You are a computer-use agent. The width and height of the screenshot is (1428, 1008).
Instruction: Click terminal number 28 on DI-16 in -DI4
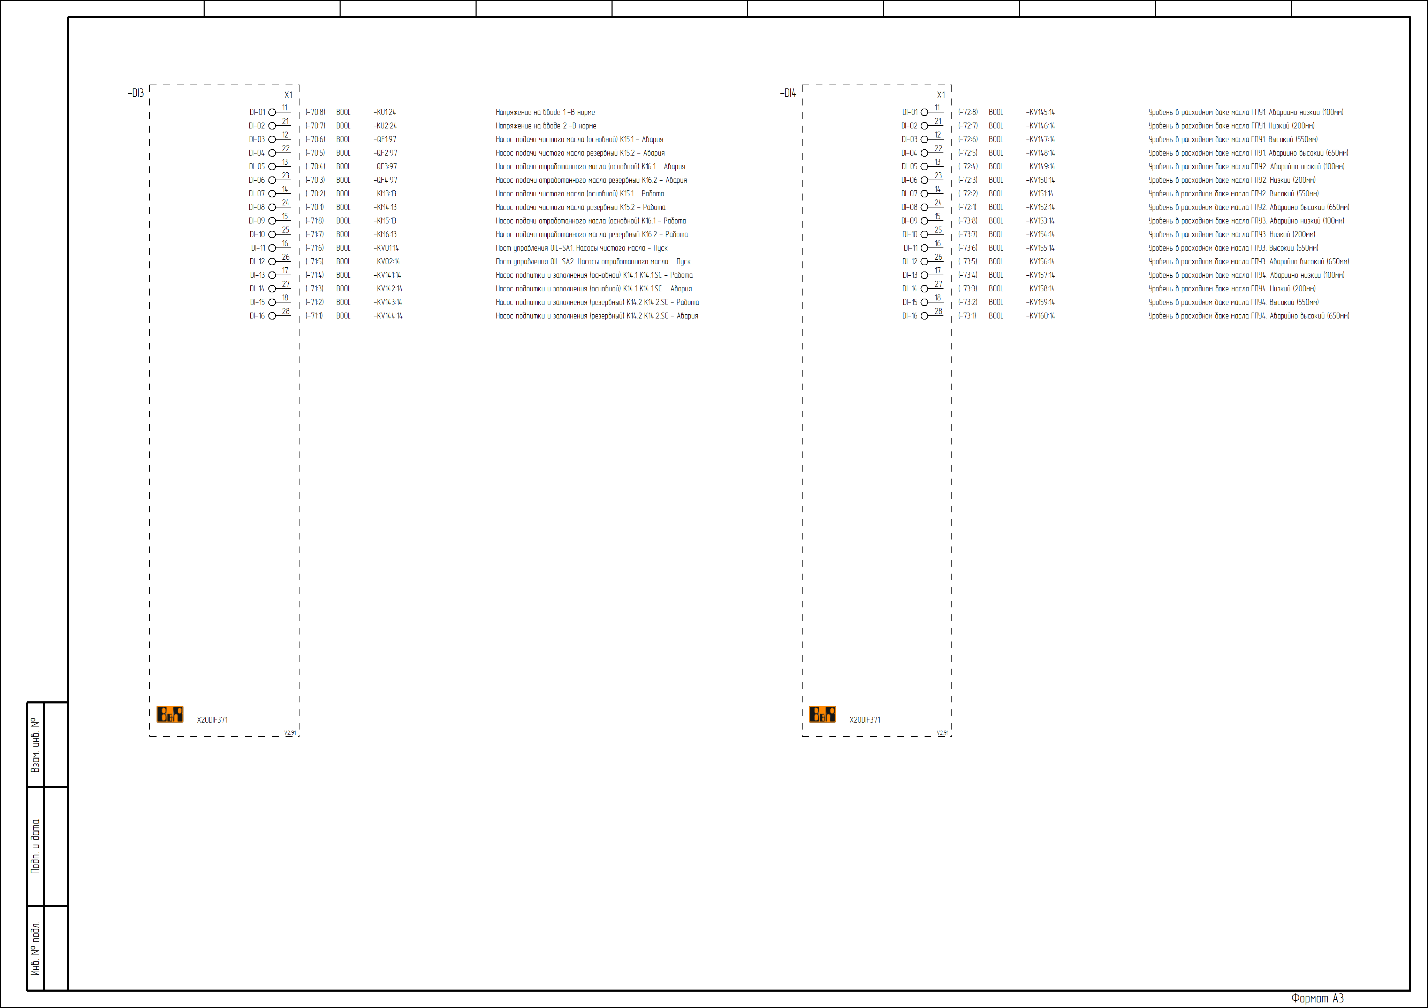tap(938, 311)
